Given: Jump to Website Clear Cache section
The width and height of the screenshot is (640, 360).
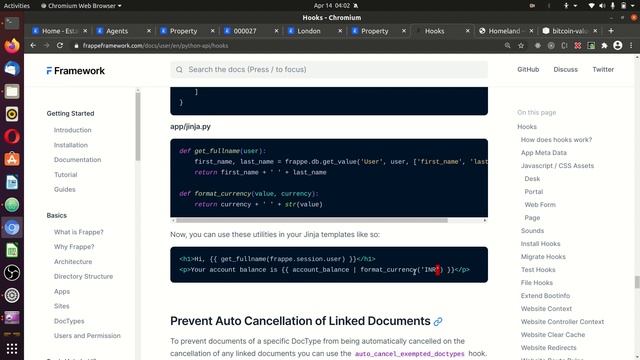Looking at the screenshot, I should [553, 335].
